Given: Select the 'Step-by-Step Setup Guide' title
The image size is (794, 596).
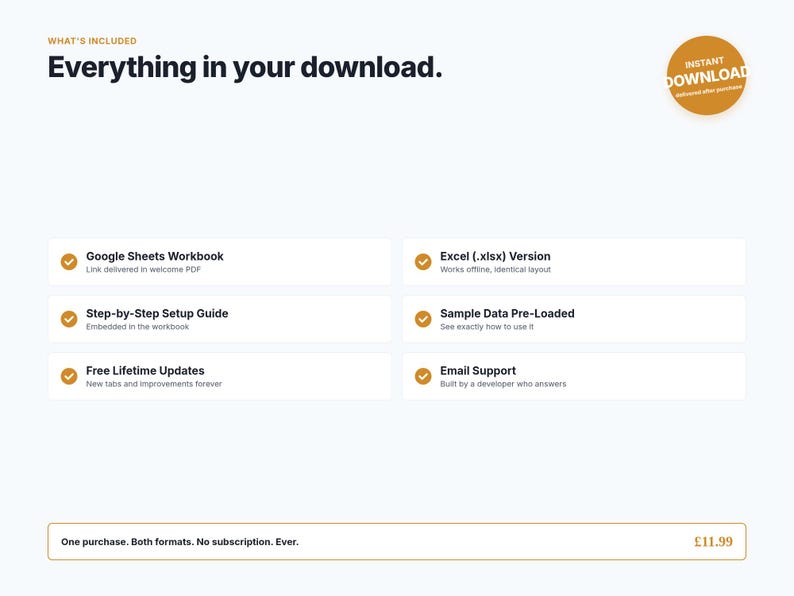Looking at the screenshot, I should pos(157,313).
